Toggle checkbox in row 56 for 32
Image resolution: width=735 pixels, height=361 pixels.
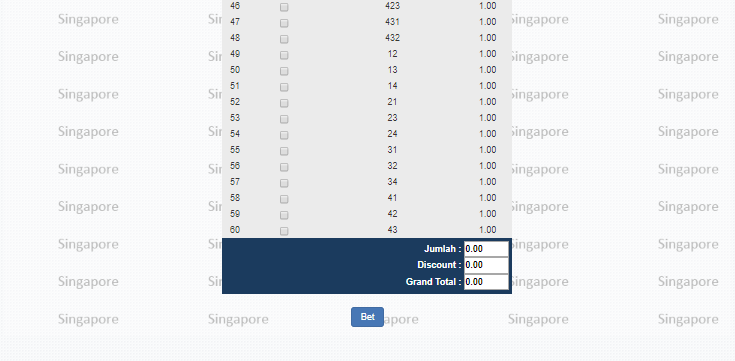(284, 167)
